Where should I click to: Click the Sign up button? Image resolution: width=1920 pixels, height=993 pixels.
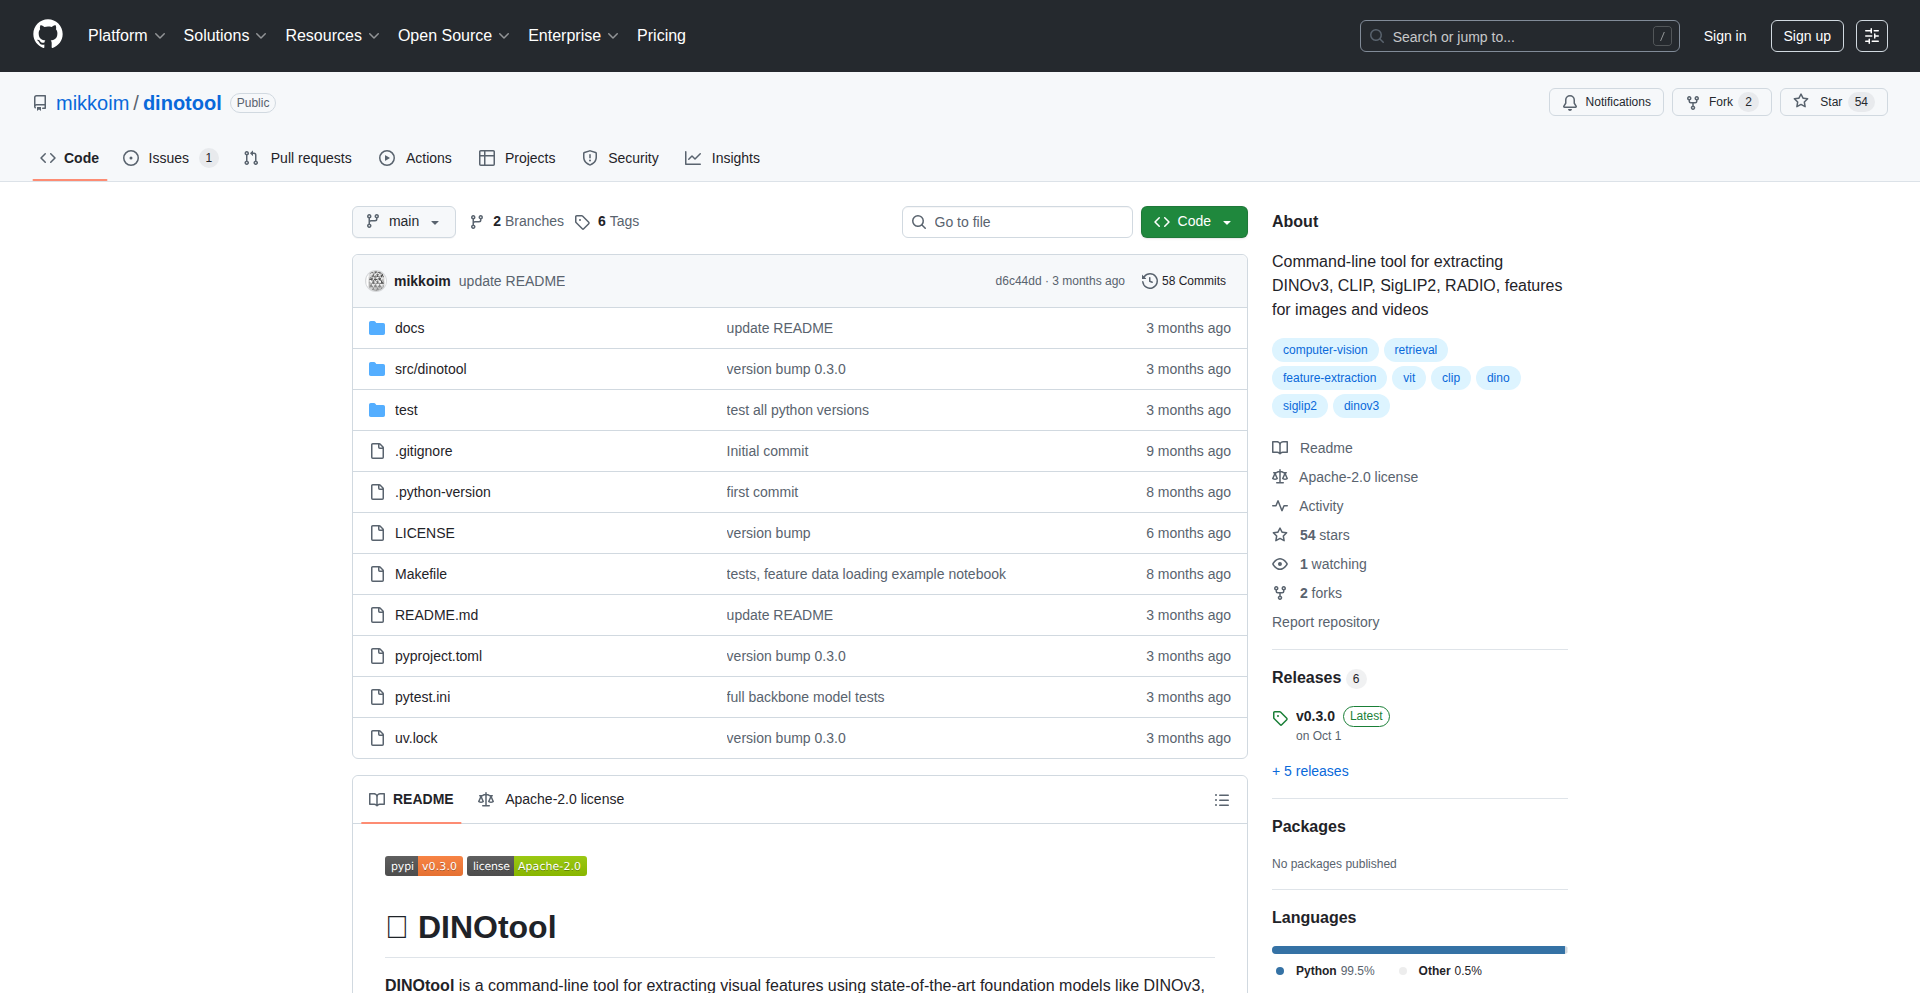coord(1807,36)
